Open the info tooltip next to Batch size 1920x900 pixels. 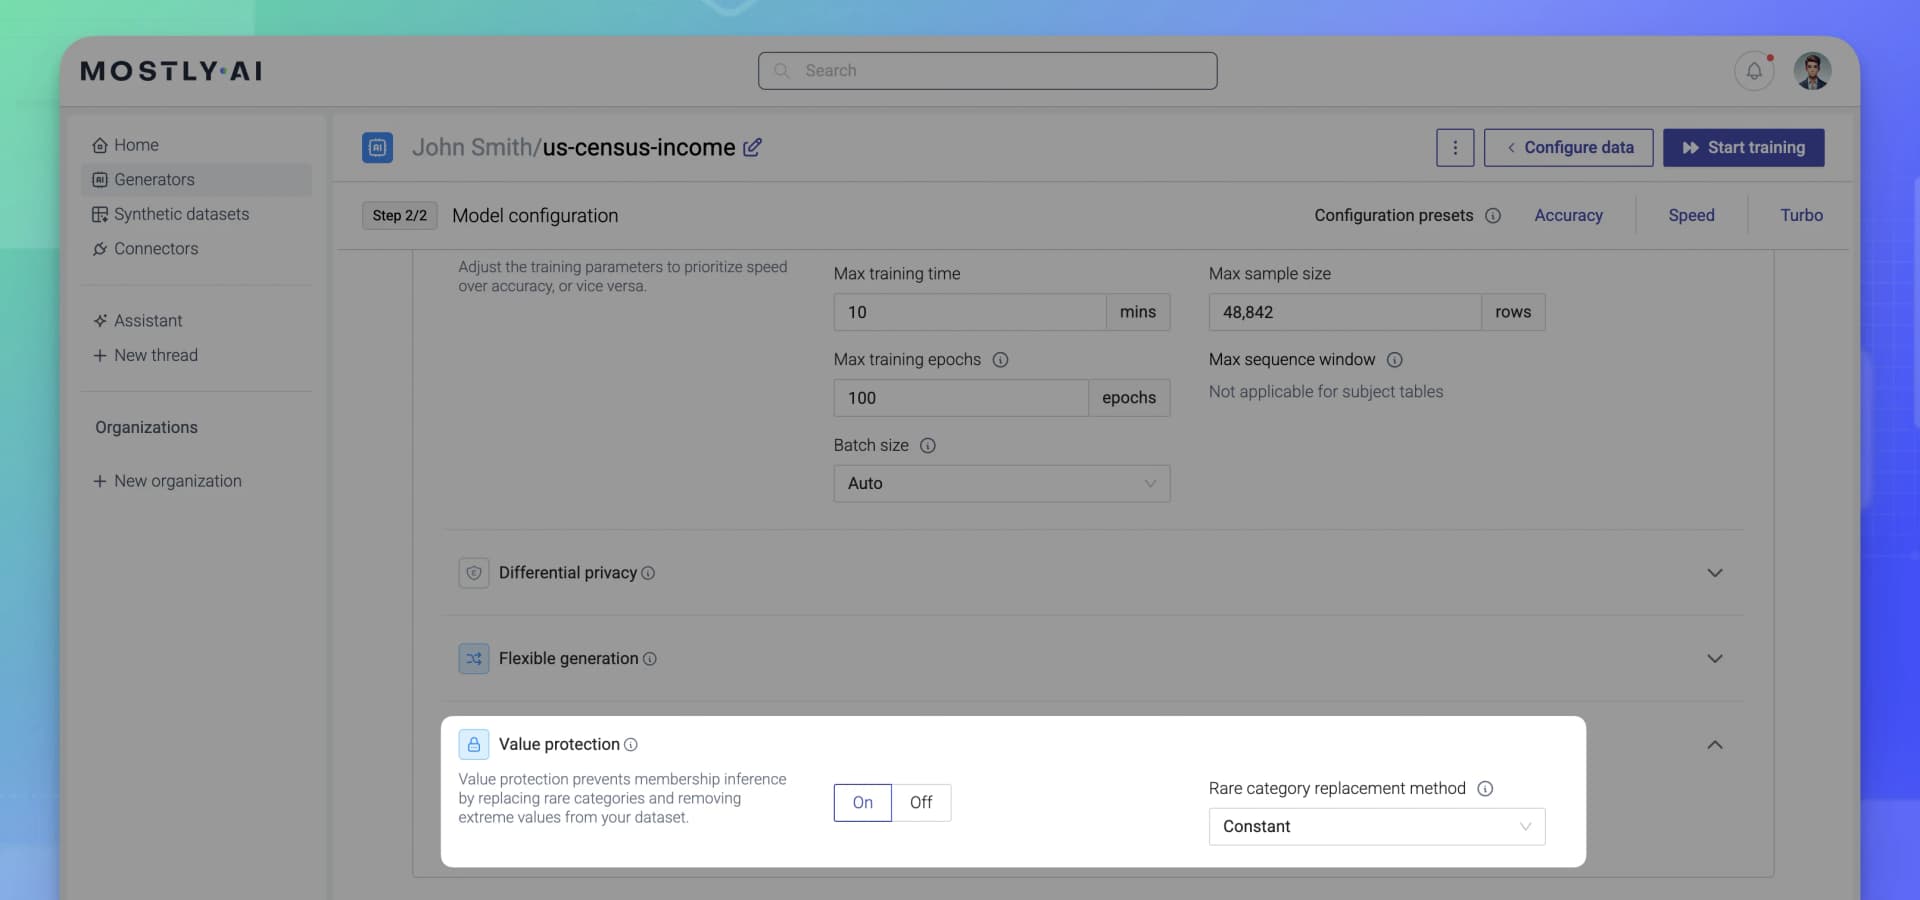tap(928, 446)
